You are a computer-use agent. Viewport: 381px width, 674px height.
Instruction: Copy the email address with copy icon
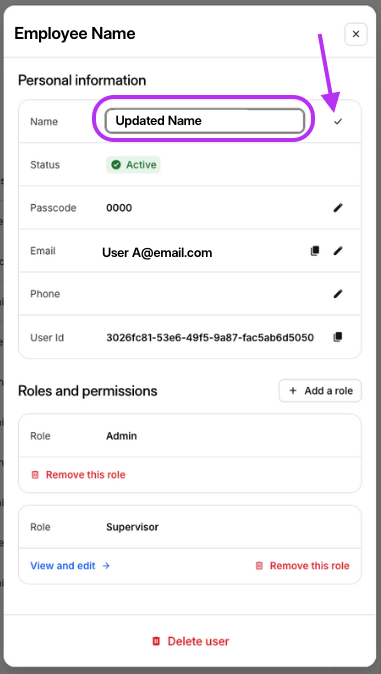click(315, 251)
